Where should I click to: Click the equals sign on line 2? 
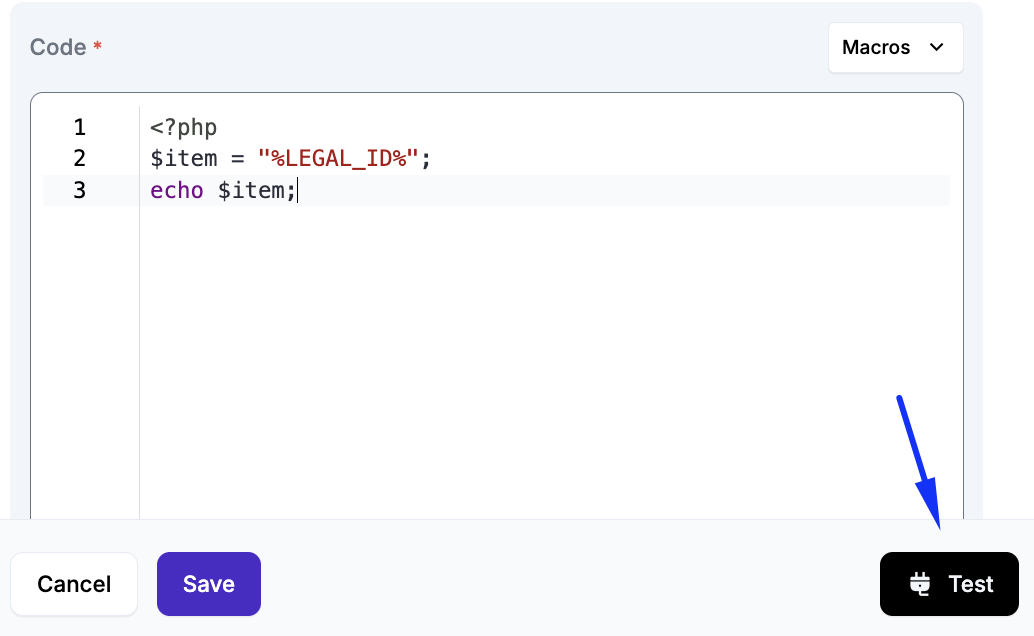(x=238, y=159)
